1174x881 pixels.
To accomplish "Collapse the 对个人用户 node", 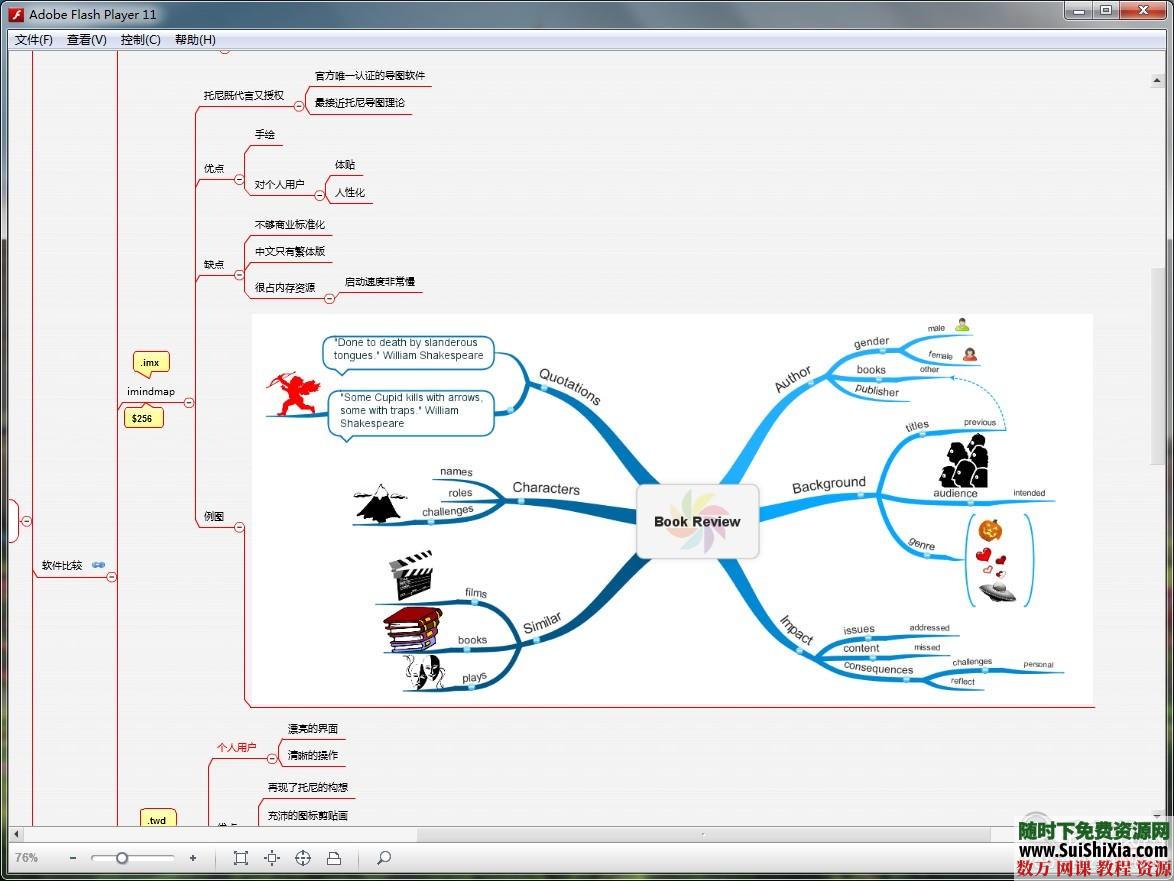I will [319, 195].
